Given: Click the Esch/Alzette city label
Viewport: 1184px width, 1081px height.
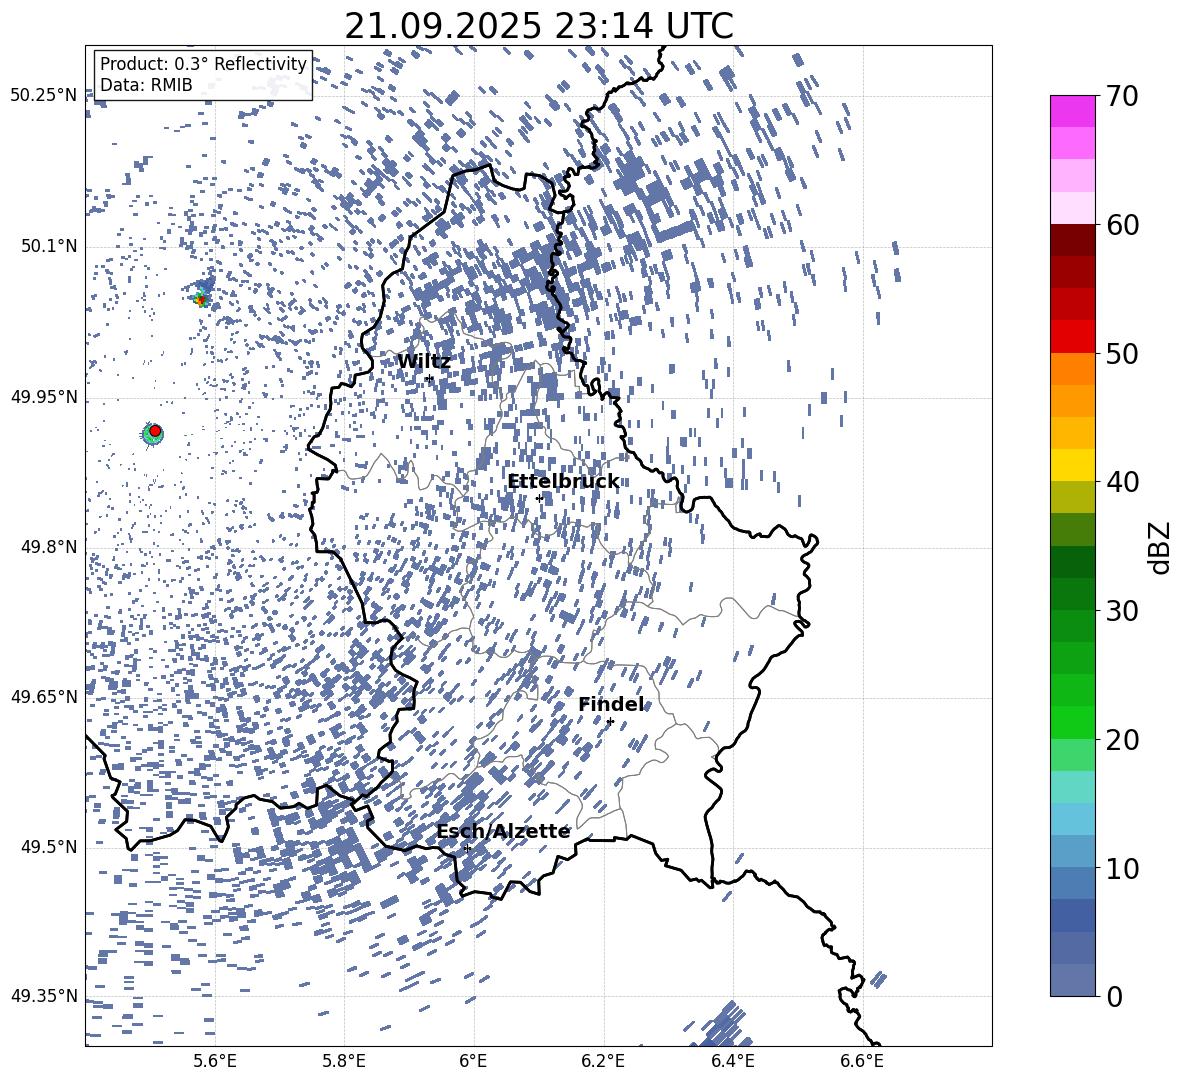Looking at the screenshot, I should tap(503, 831).
